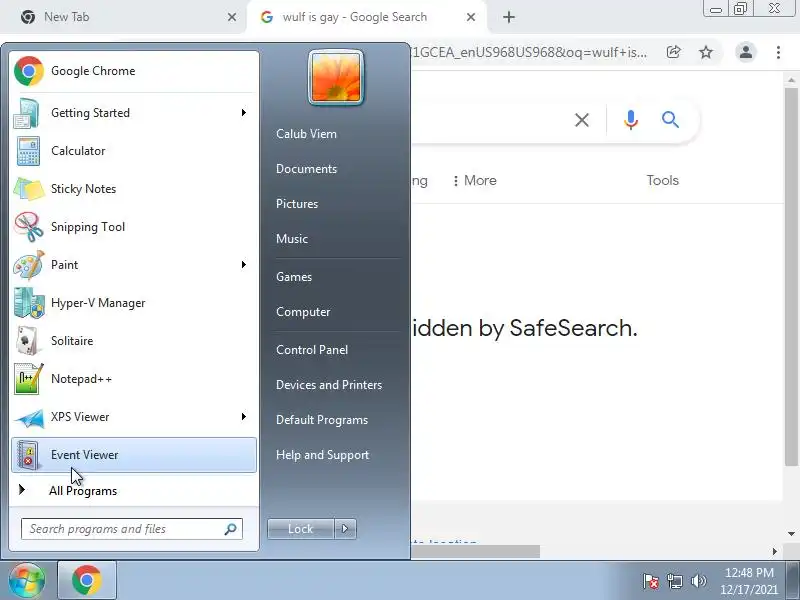Expand the Paint recent files arrow
800x600 pixels.
(x=244, y=265)
